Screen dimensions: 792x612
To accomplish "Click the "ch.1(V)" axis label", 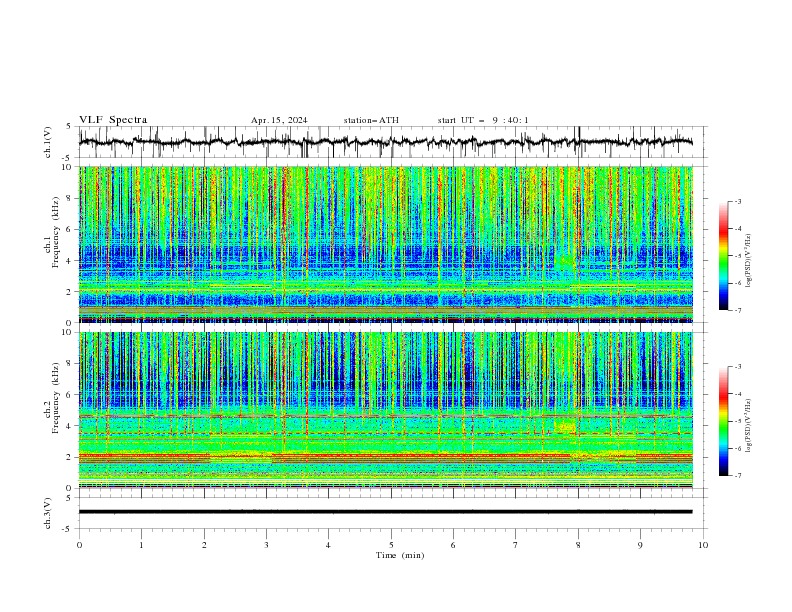I will (x=48, y=142).
